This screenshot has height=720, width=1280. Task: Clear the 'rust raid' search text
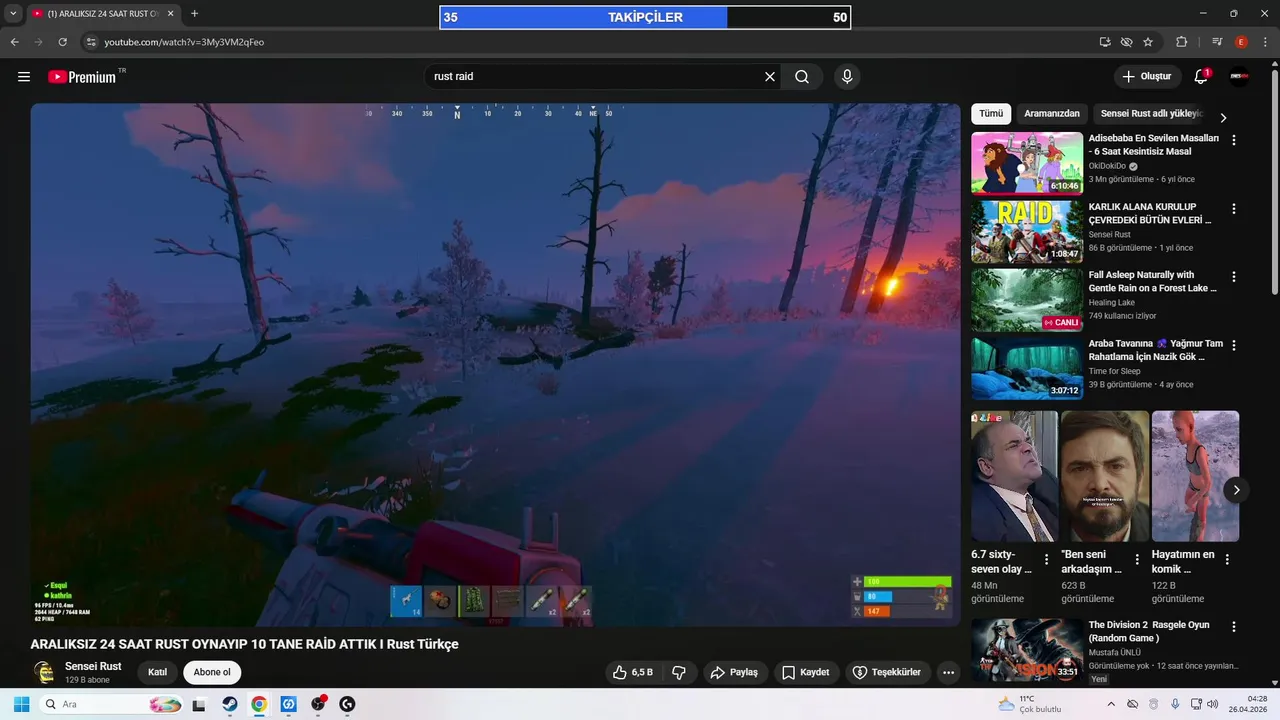click(770, 77)
